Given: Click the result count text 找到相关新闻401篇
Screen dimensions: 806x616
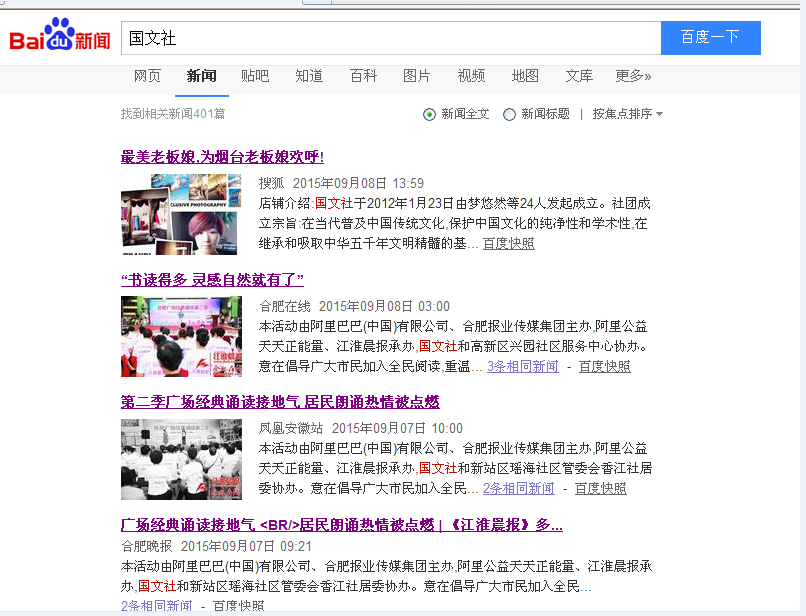Looking at the screenshot, I should point(173,114).
